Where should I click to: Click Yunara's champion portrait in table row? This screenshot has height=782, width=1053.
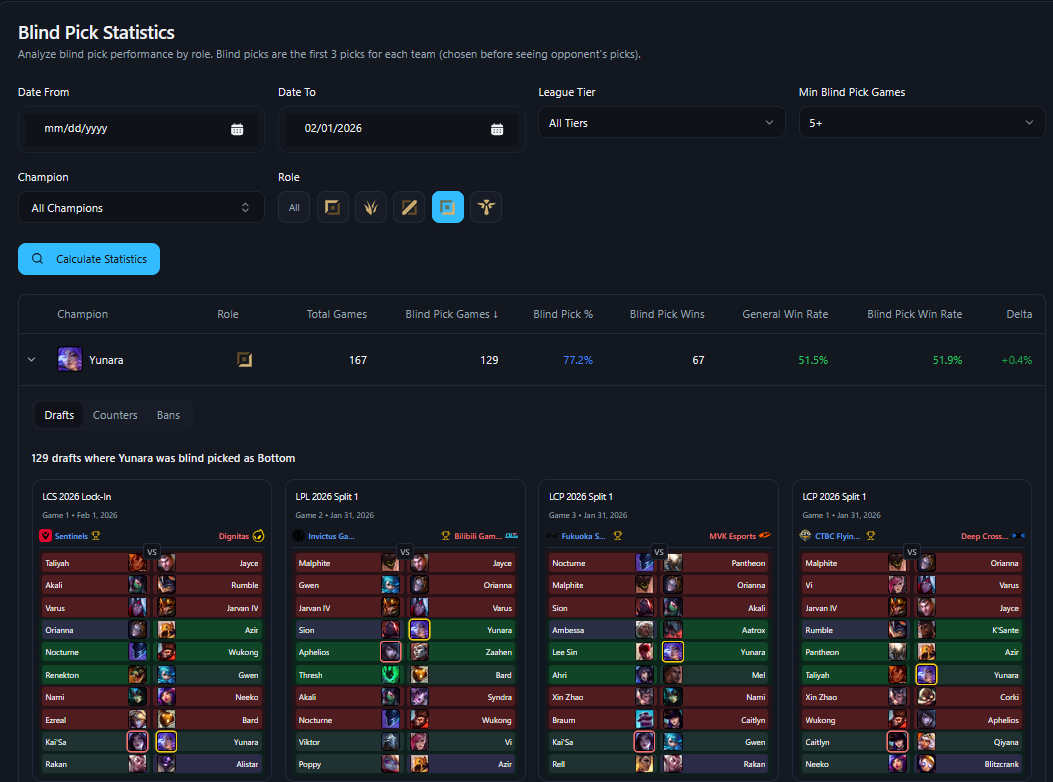coord(70,360)
